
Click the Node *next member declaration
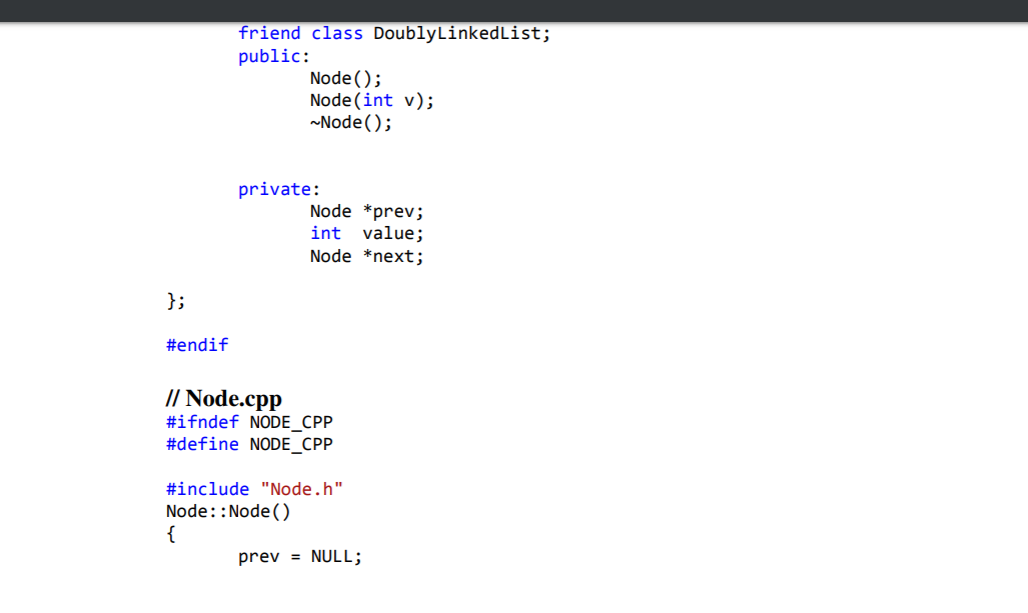click(364, 256)
